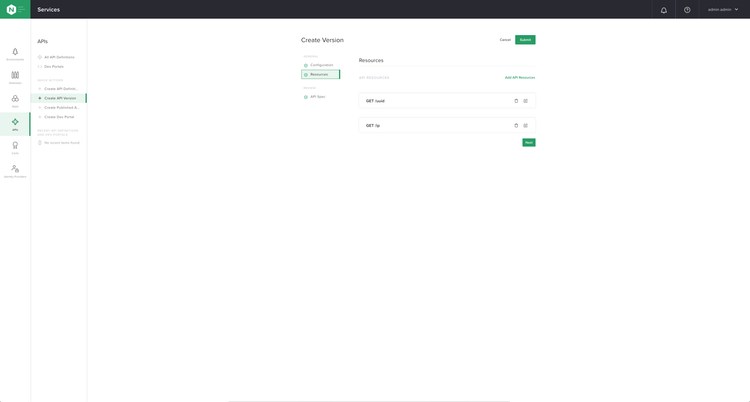Click the Next button
The height and width of the screenshot is (402, 750).
pyautogui.click(x=529, y=143)
